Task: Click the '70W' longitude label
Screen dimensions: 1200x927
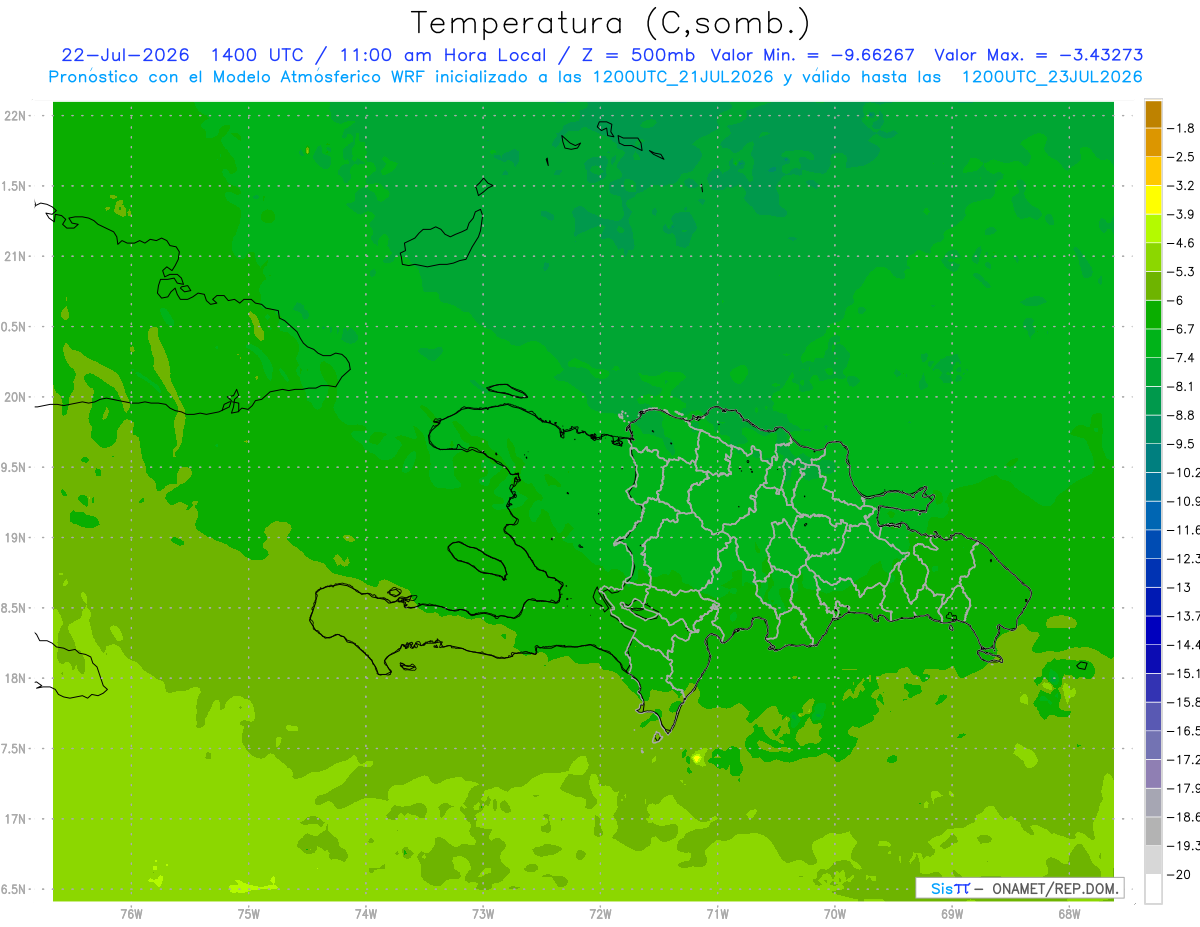Action: 835,913
